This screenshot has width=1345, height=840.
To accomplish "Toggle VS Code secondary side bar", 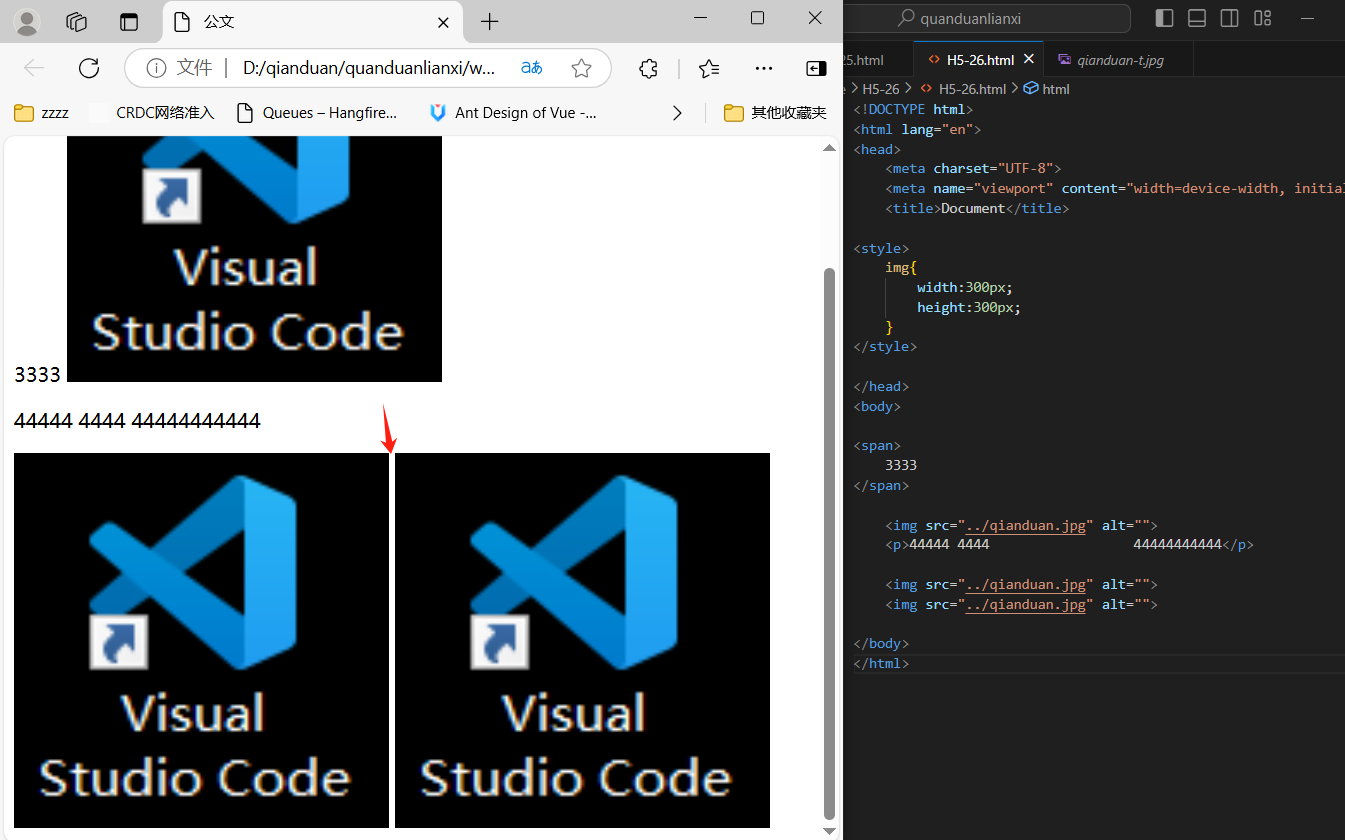I will (1230, 18).
